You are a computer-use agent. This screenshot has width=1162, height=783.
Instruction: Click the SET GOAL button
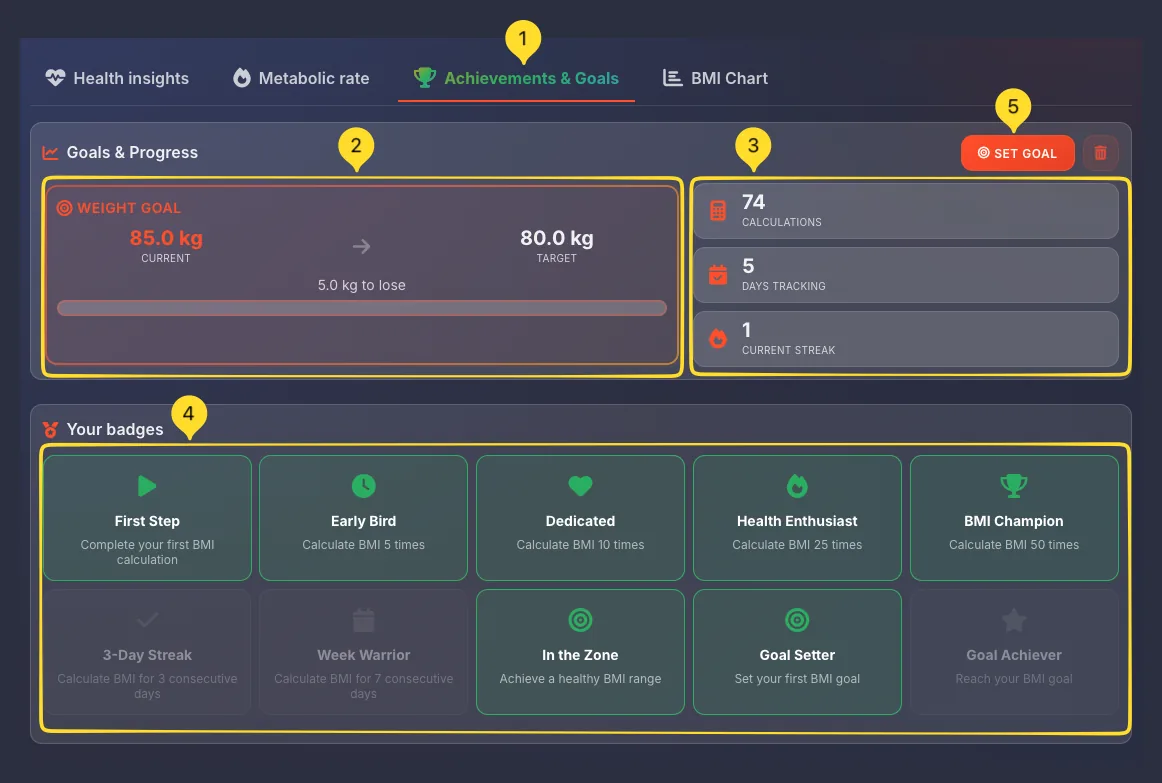[x=1018, y=152]
